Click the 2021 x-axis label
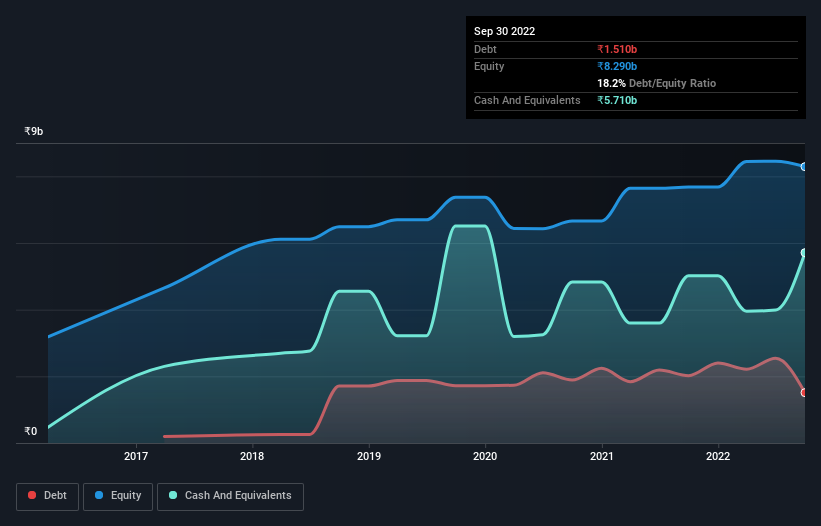821x526 pixels. 602,456
